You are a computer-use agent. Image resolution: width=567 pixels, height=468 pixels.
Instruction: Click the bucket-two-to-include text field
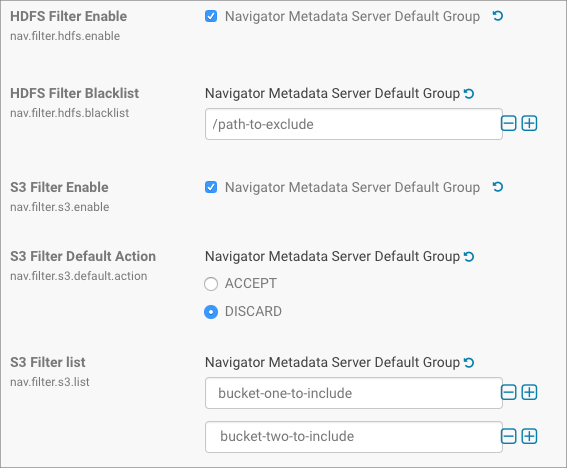[x=354, y=437]
